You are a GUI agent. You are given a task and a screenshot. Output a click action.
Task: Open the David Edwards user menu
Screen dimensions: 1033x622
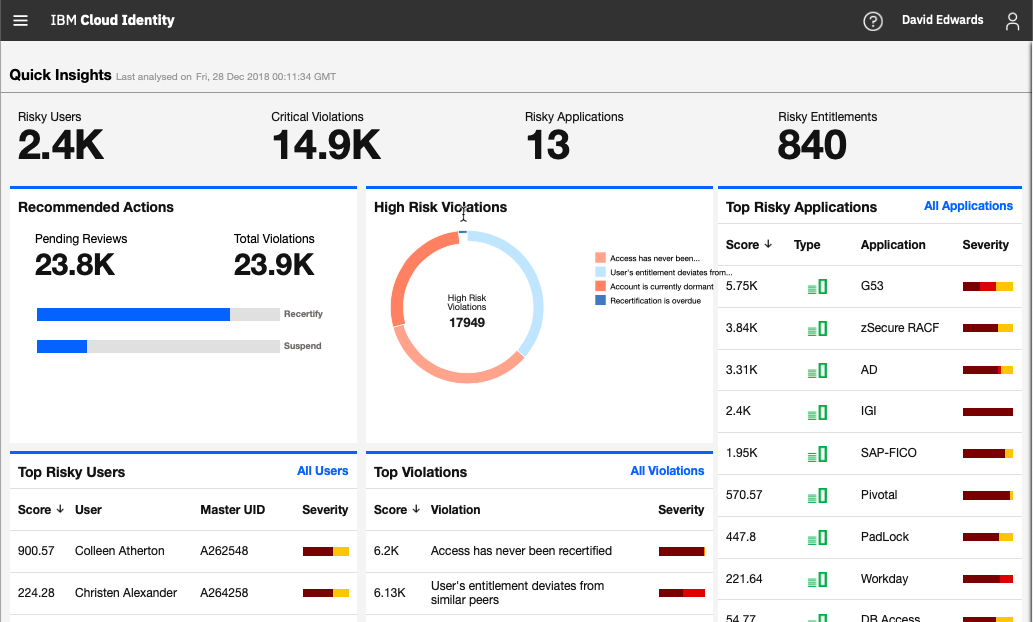[x=942, y=20]
